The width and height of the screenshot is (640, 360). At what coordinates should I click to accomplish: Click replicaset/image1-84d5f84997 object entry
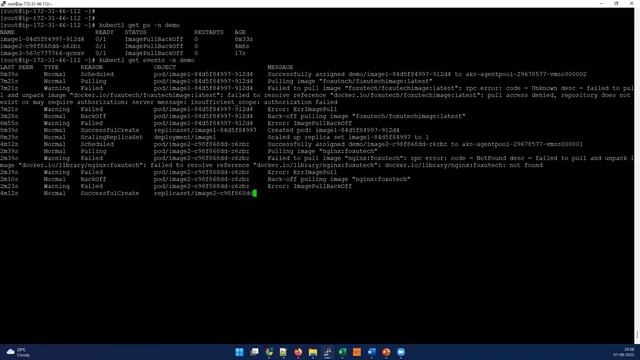click(205, 130)
